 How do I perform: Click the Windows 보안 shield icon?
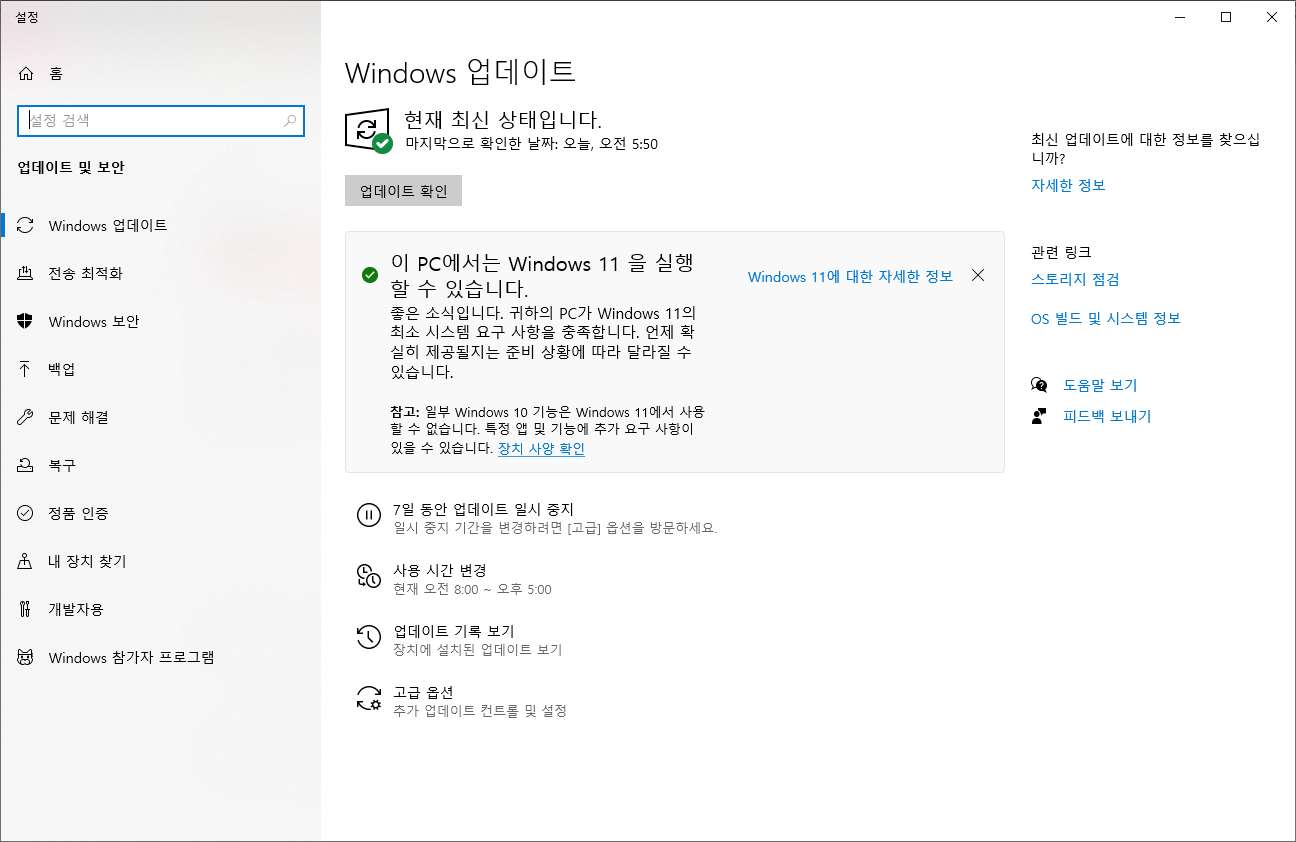pos(26,322)
